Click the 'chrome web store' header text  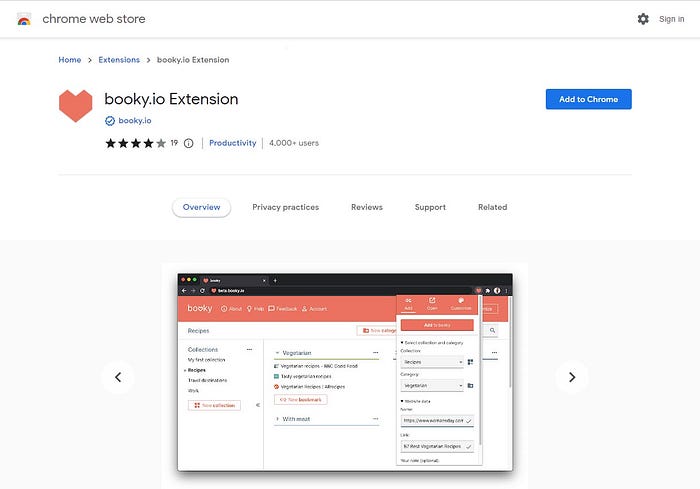(94, 19)
